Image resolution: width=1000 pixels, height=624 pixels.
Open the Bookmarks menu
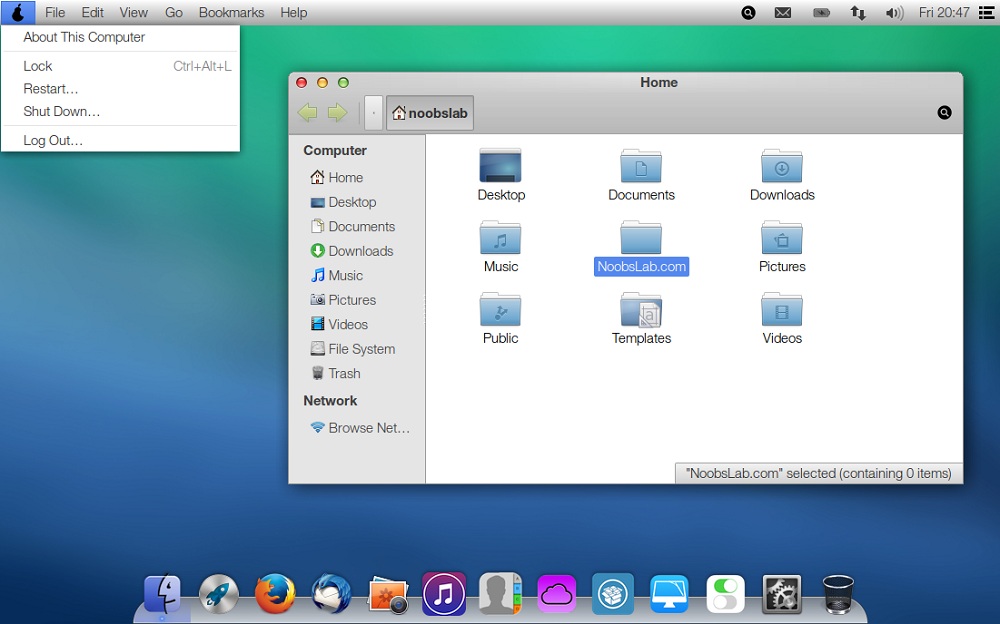(x=231, y=13)
